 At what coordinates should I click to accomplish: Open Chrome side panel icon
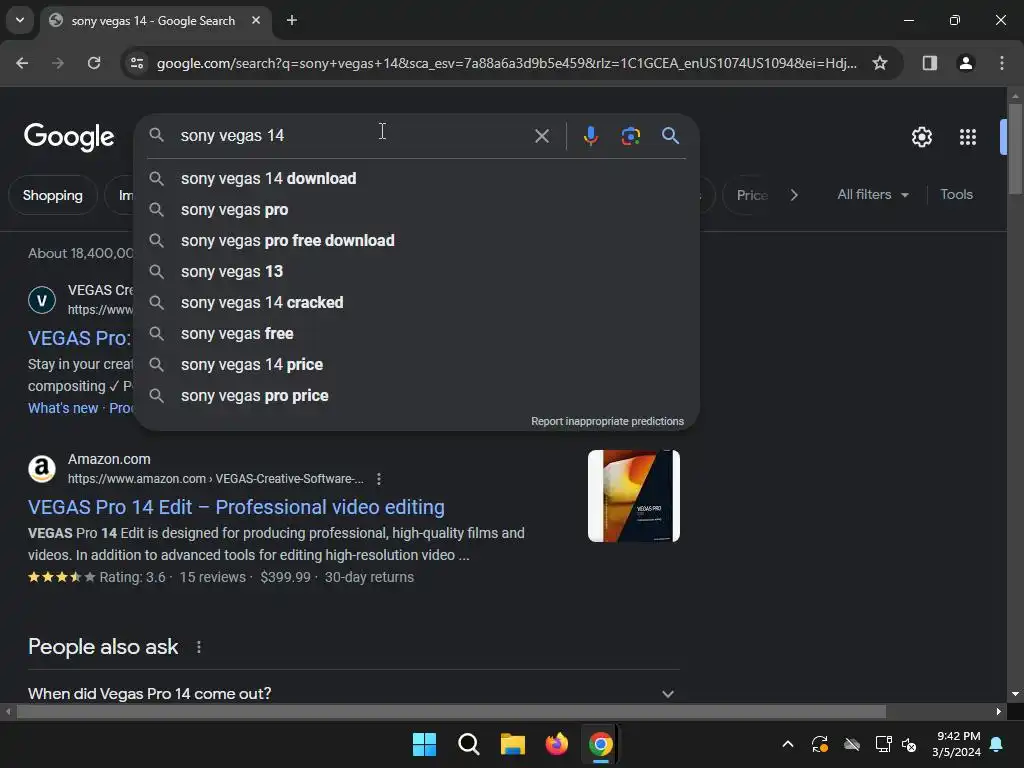(x=929, y=63)
